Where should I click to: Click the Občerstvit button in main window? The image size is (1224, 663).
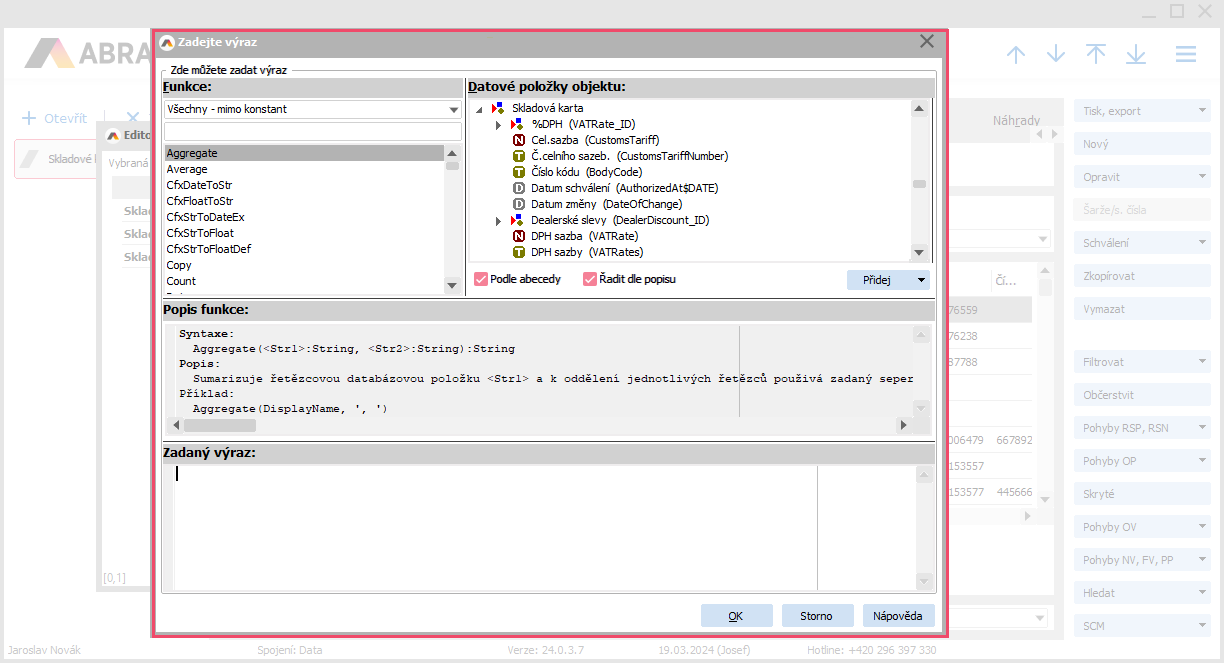1144,395
